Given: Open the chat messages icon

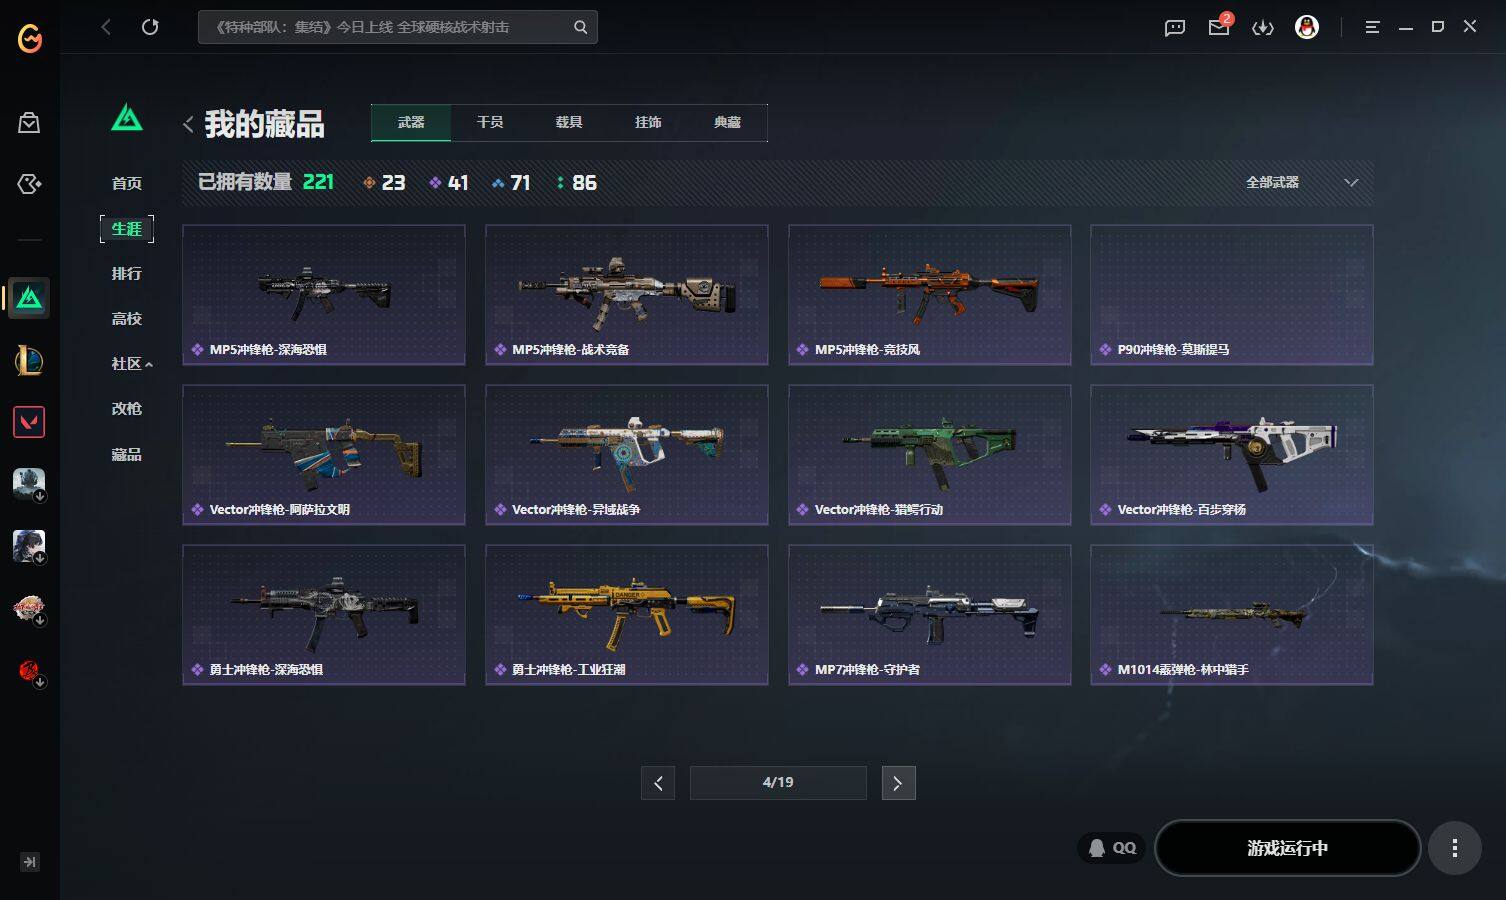Looking at the screenshot, I should [1175, 28].
